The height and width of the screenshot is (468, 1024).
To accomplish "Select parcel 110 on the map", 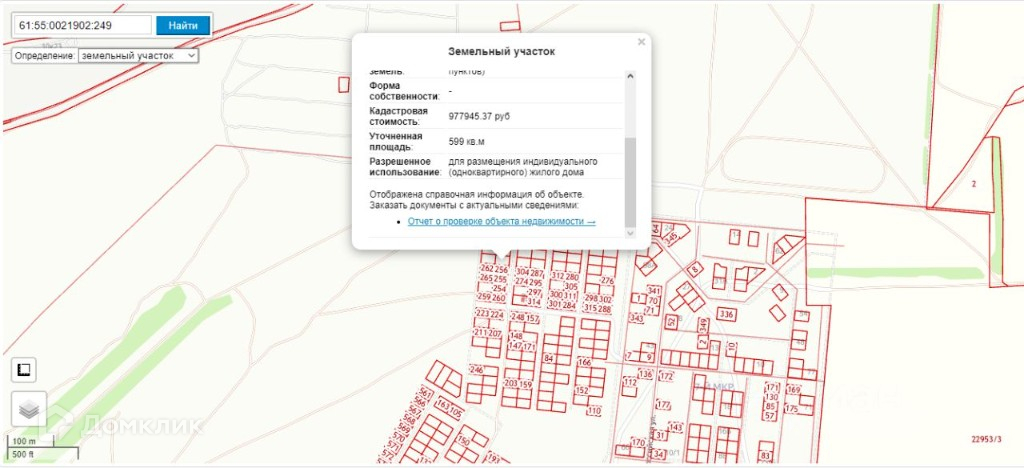I will [594, 411].
